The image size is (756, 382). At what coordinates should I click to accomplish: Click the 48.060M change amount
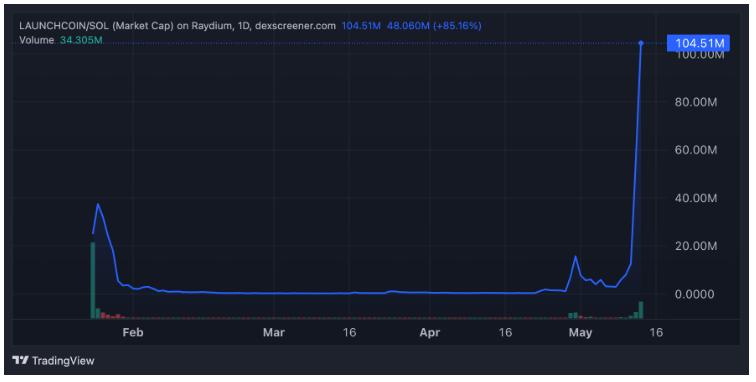coord(408,26)
